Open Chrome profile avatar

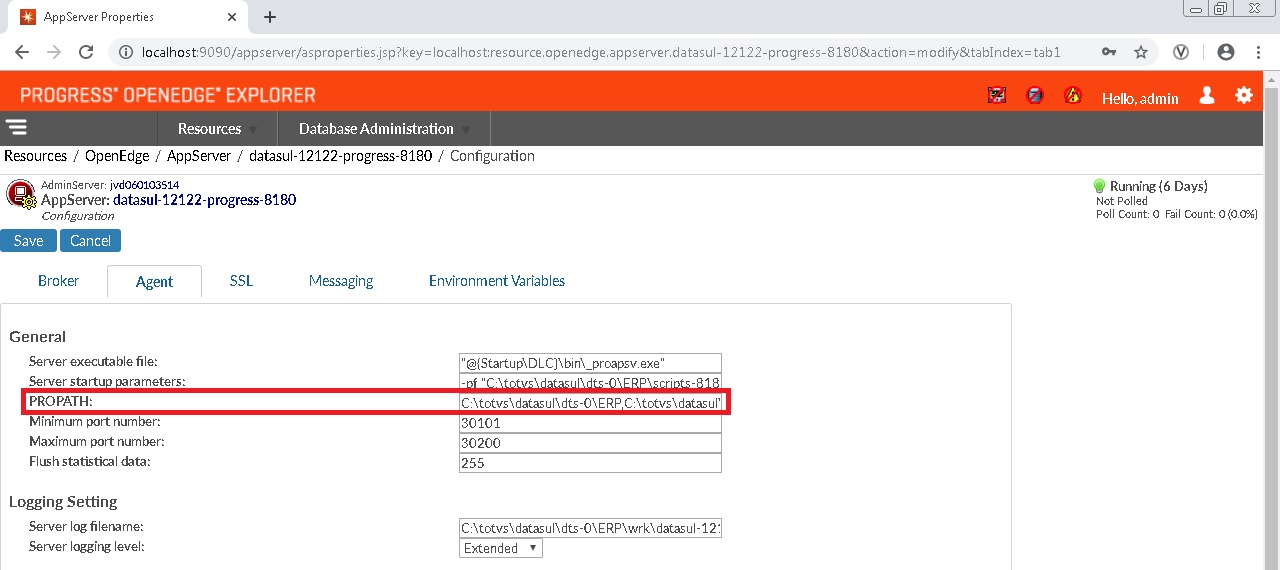coord(1226,52)
